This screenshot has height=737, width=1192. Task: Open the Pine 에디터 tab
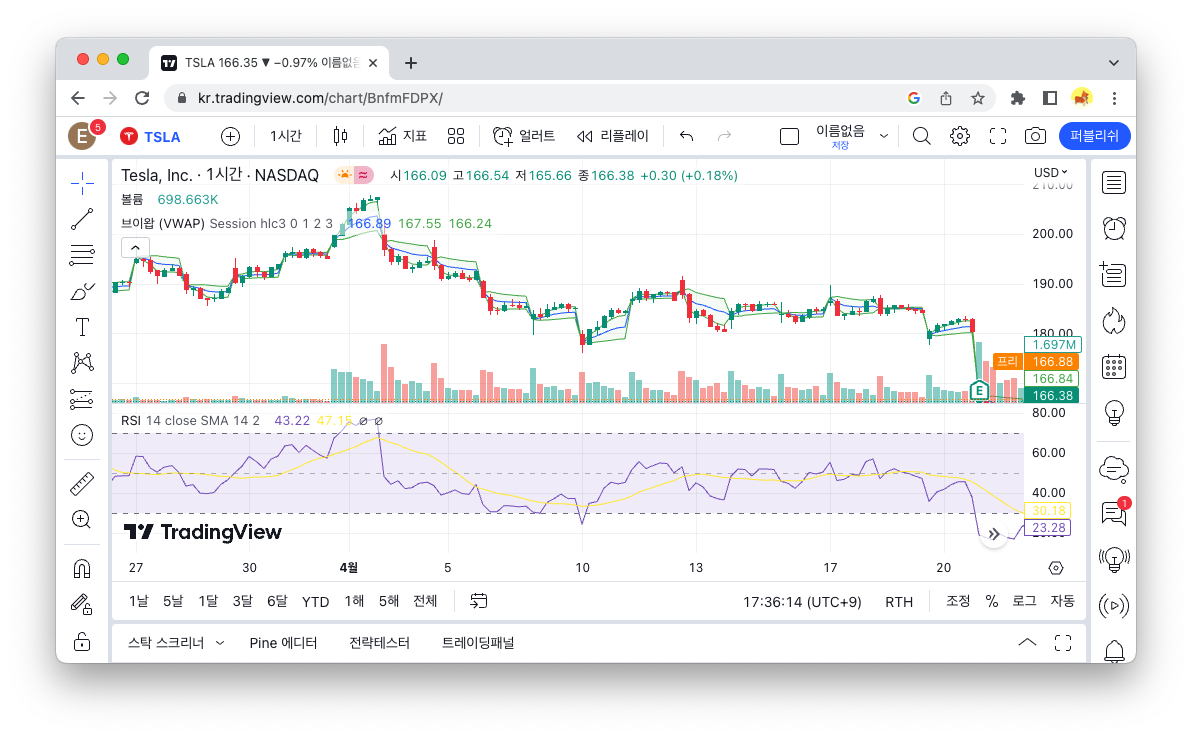(283, 643)
